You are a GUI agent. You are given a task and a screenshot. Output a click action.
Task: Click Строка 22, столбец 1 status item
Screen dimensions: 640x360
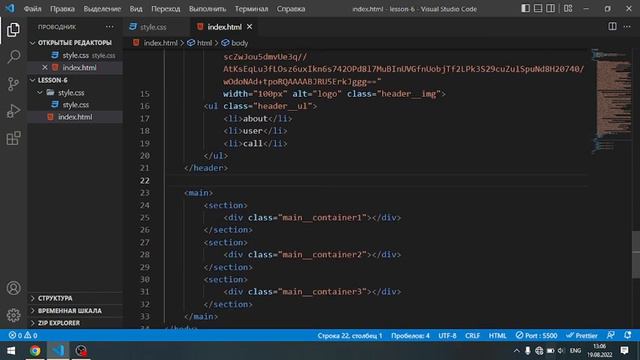350,336
